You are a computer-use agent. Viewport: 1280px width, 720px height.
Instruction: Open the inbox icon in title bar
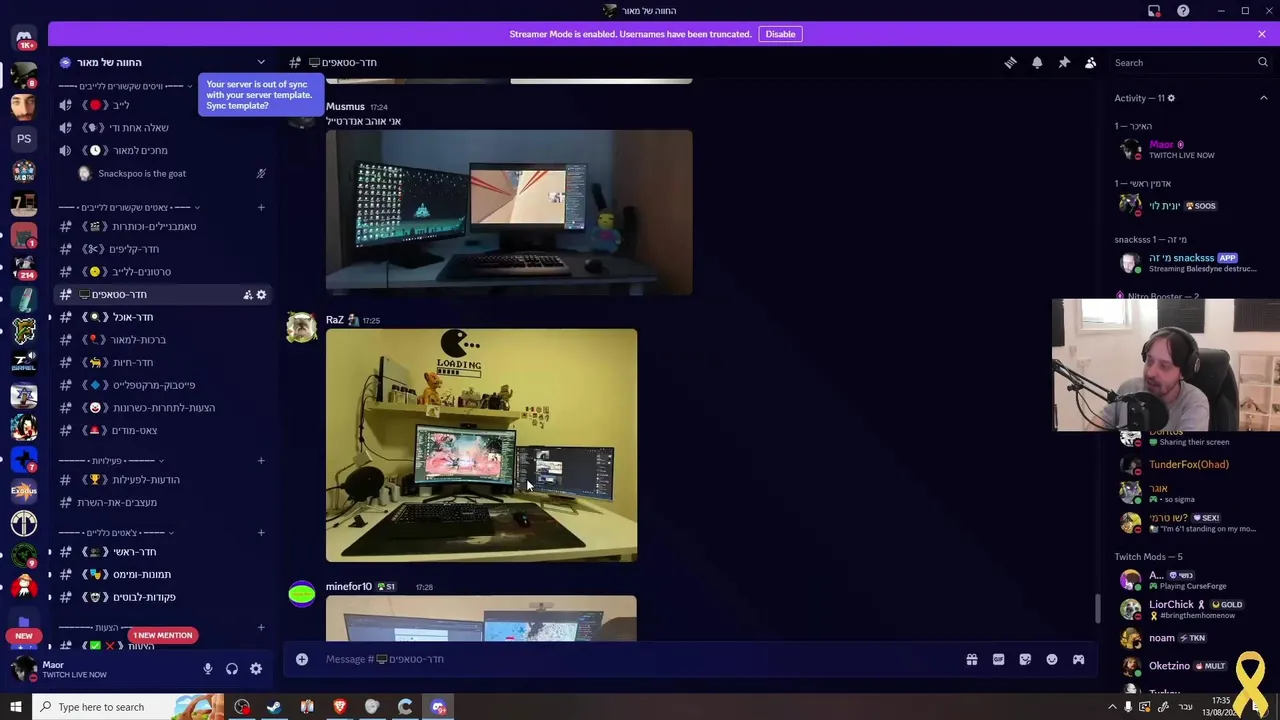click(x=1154, y=11)
